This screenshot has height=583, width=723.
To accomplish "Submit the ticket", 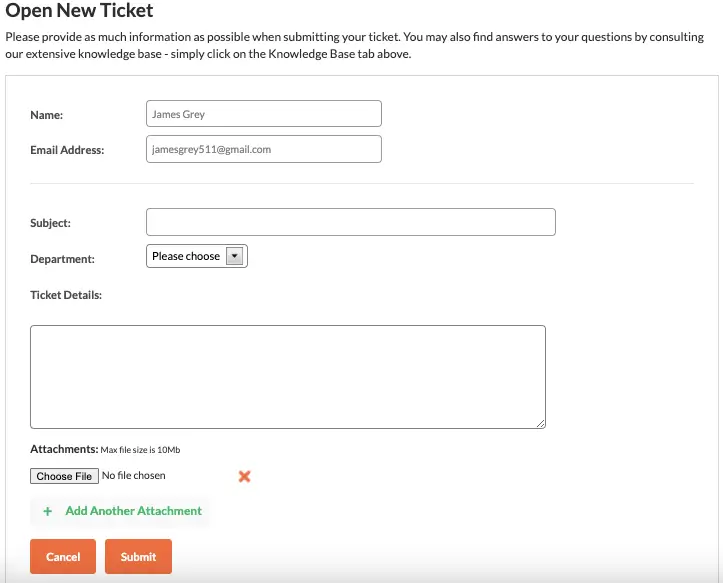I will [x=138, y=557].
